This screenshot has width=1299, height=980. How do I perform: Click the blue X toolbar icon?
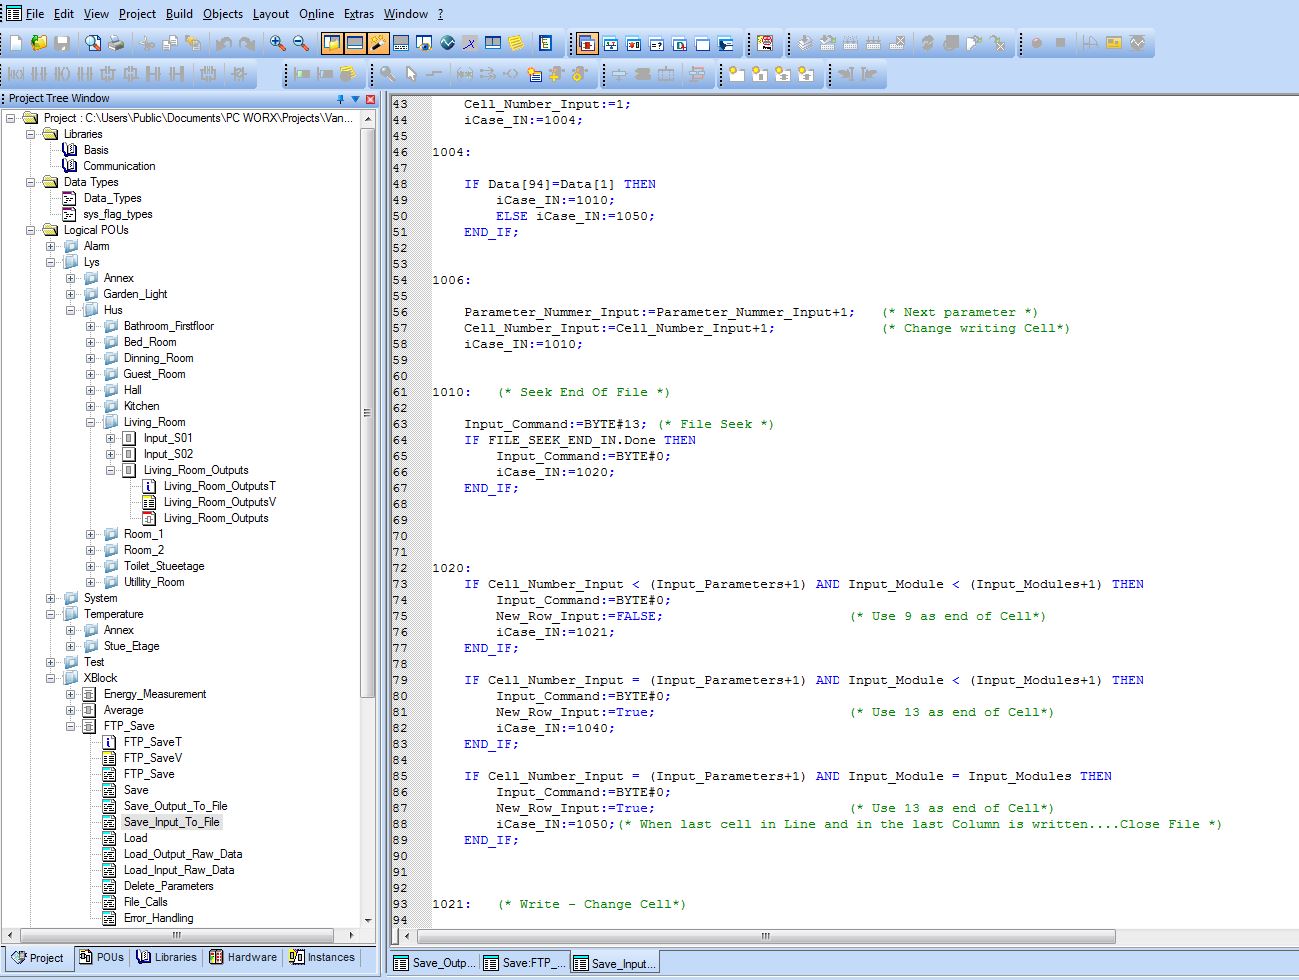pos(469,43)
